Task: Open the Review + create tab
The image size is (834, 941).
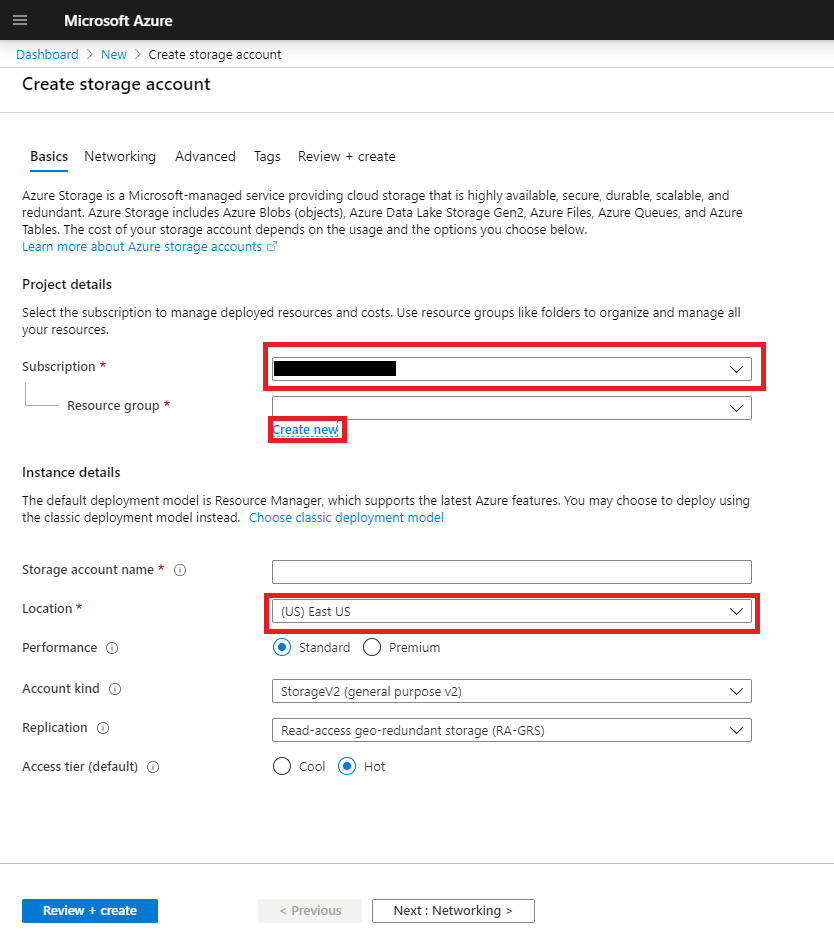Action: 347,157
